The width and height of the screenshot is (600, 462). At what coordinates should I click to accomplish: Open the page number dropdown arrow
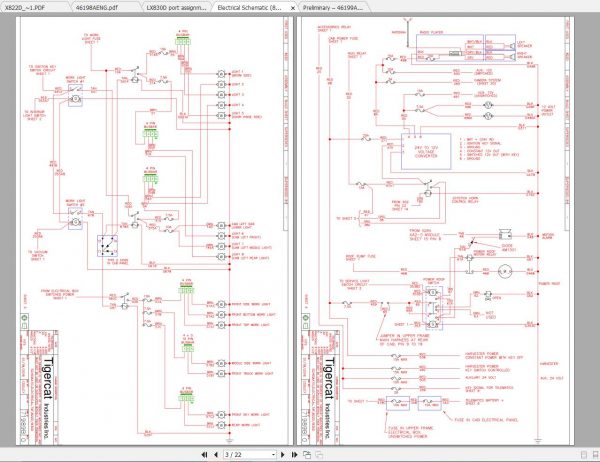(x=273, y=455)
